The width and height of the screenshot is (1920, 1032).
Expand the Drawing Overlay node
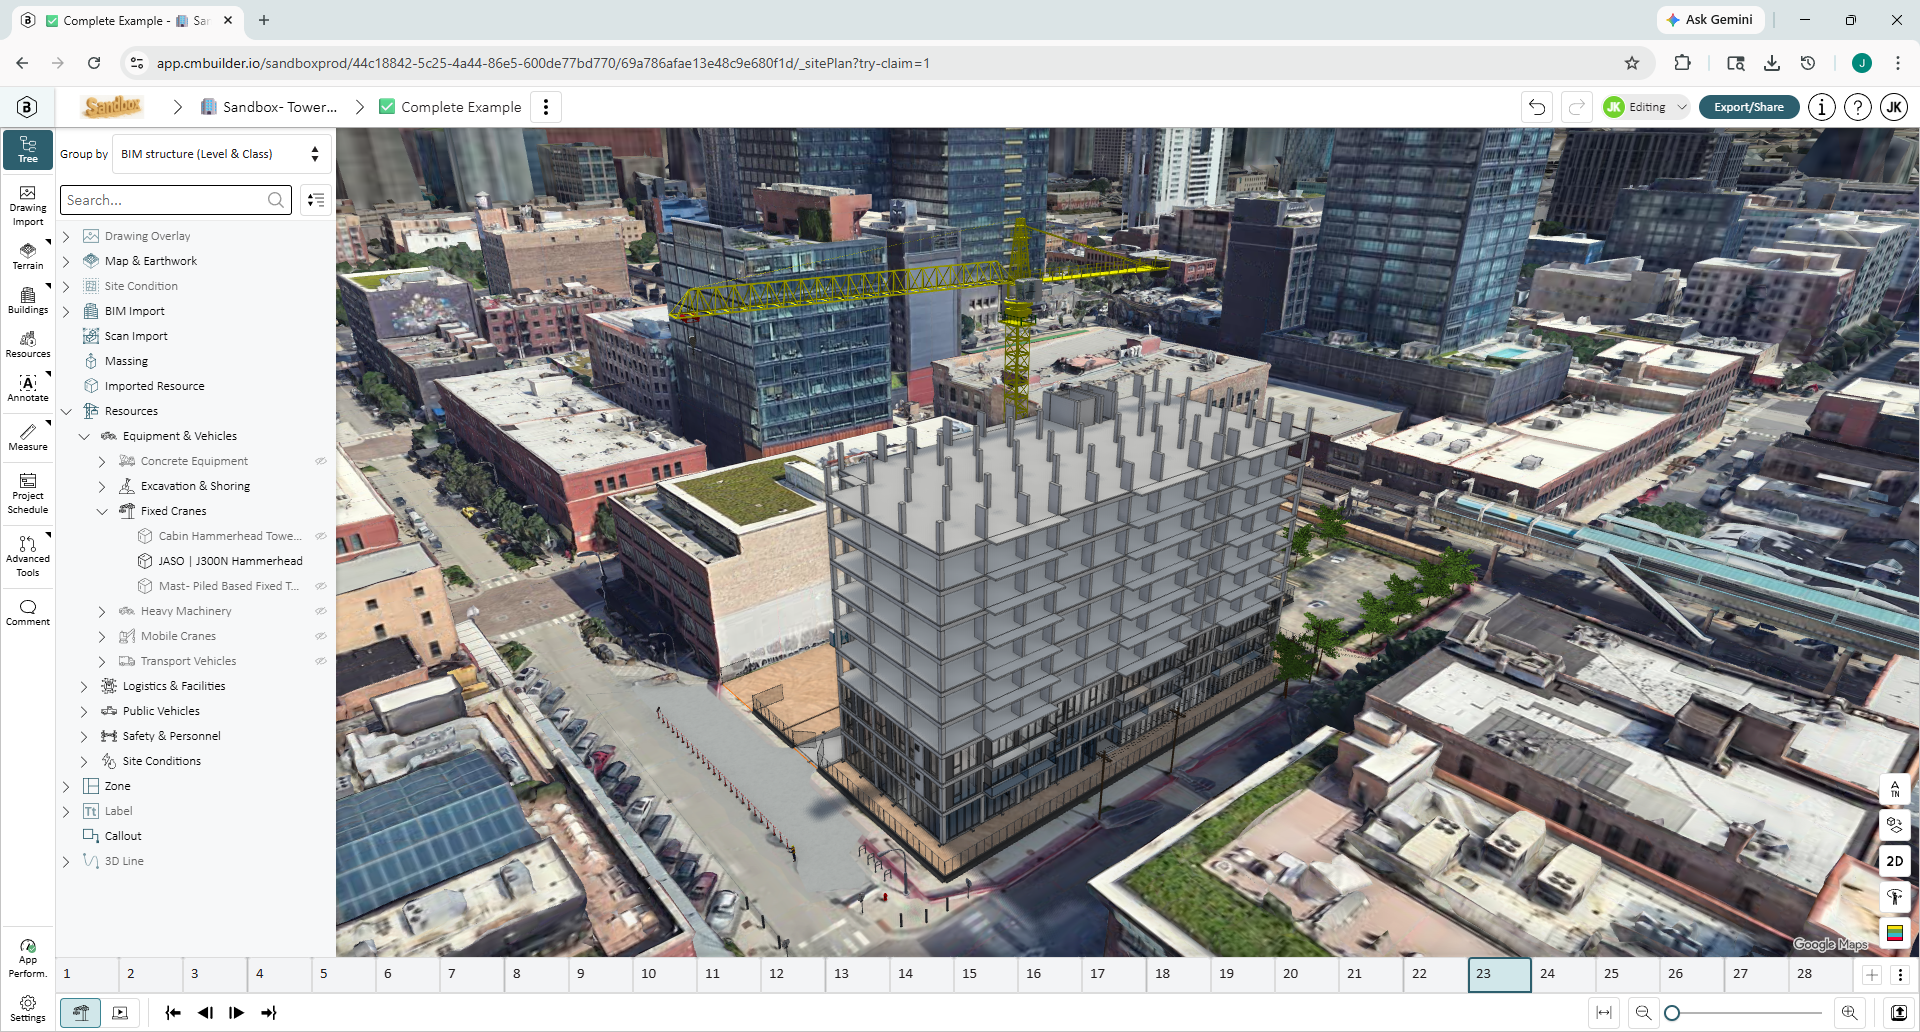coord(66,236)
